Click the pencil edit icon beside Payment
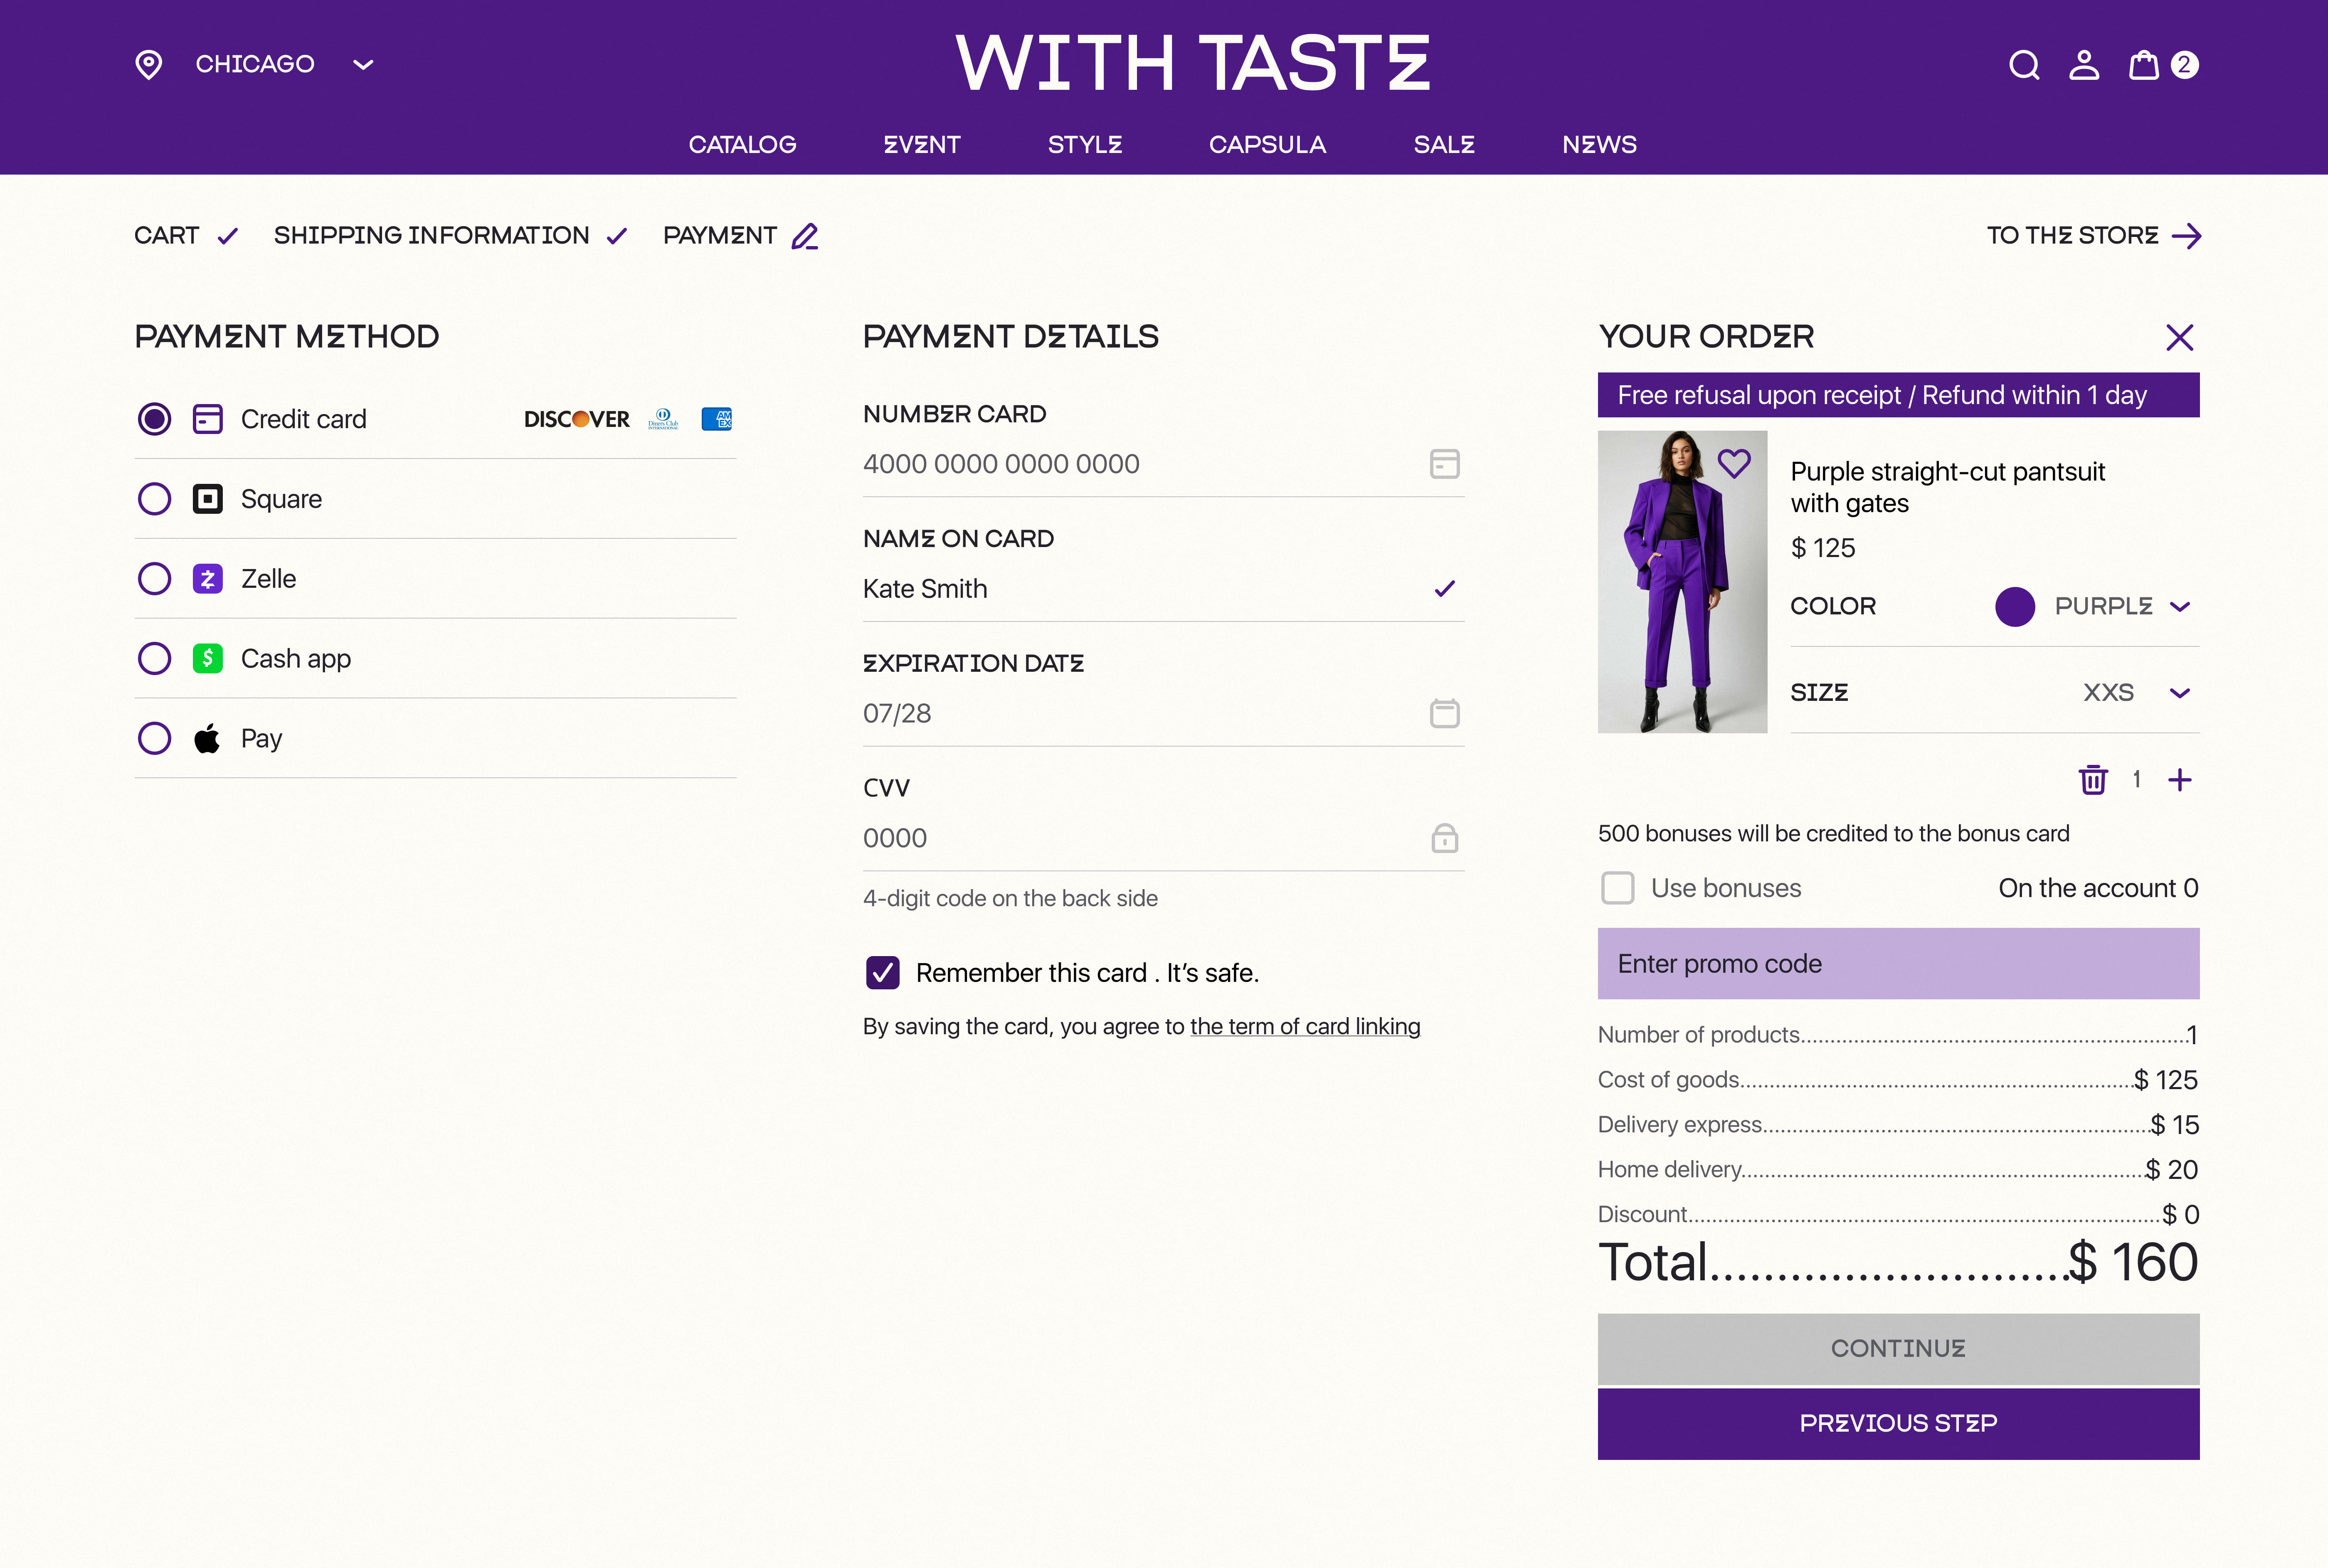 click(x=805, y=236)
